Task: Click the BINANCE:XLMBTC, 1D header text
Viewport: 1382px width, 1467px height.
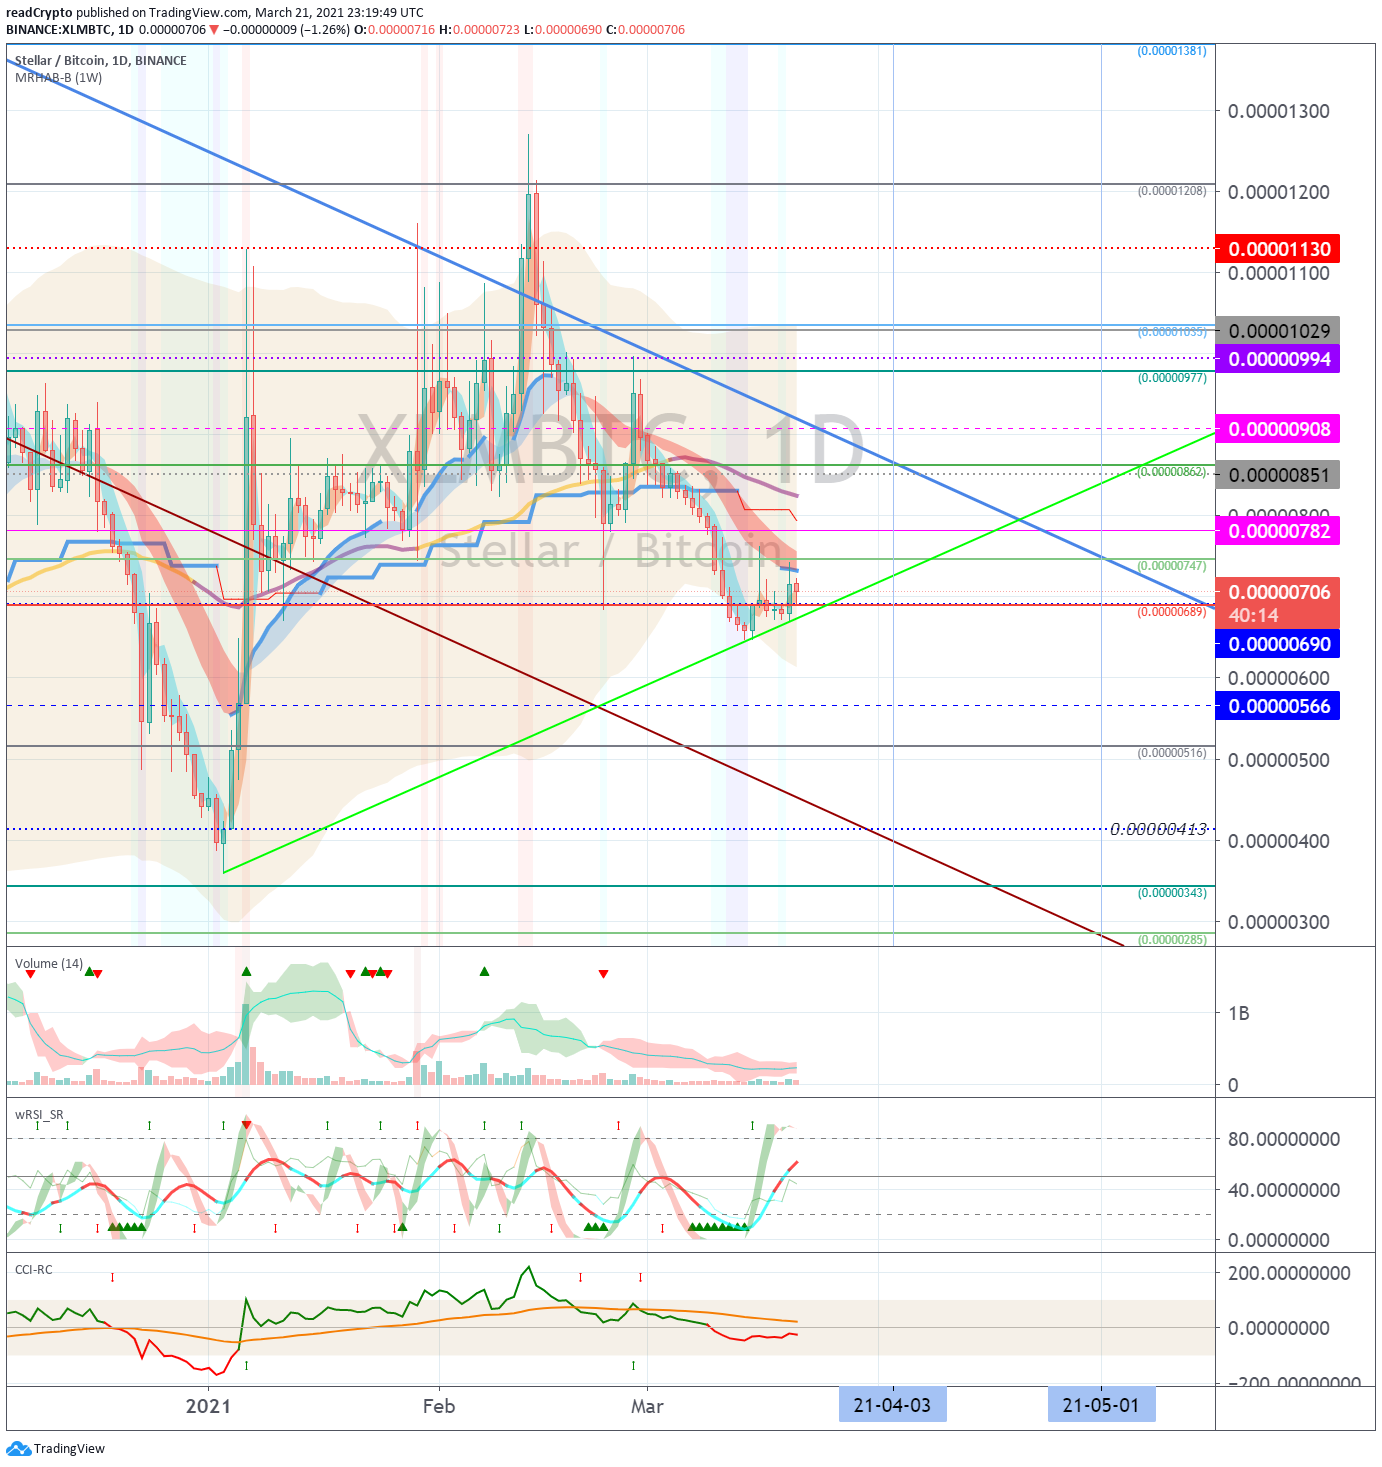Action: tap(69, 29)
